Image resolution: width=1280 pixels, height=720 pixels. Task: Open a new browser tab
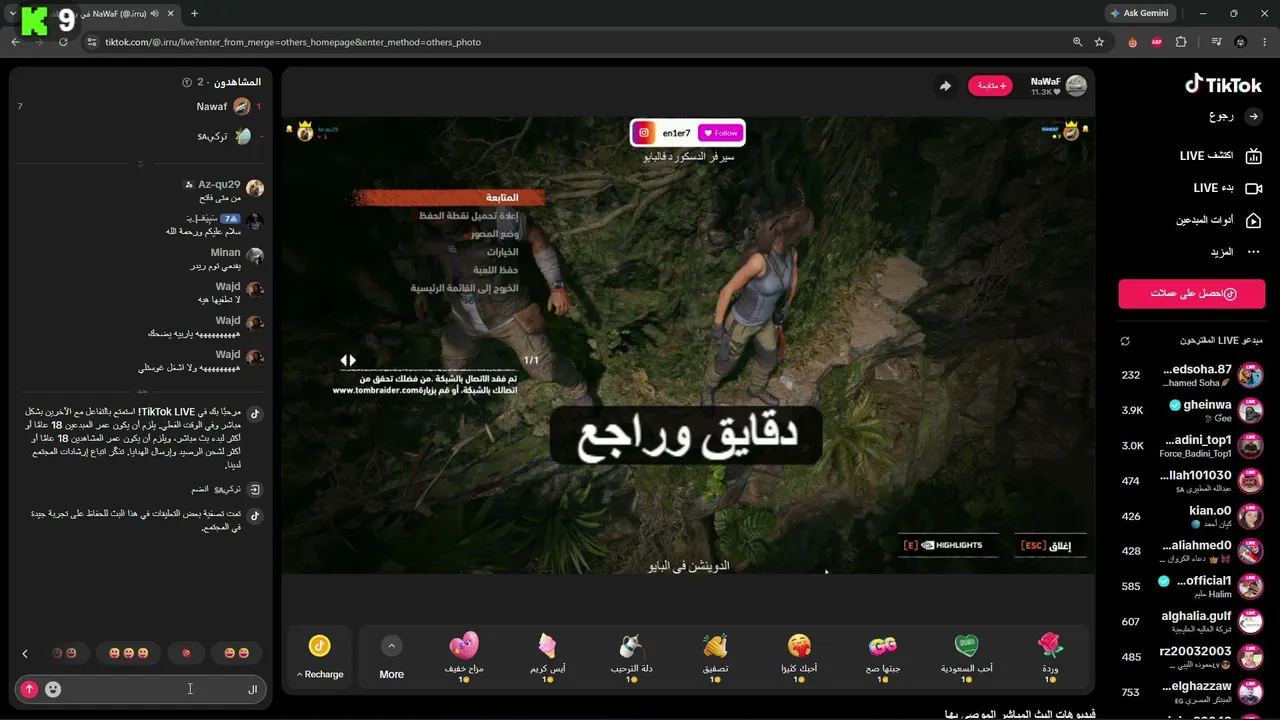point(194,14)
